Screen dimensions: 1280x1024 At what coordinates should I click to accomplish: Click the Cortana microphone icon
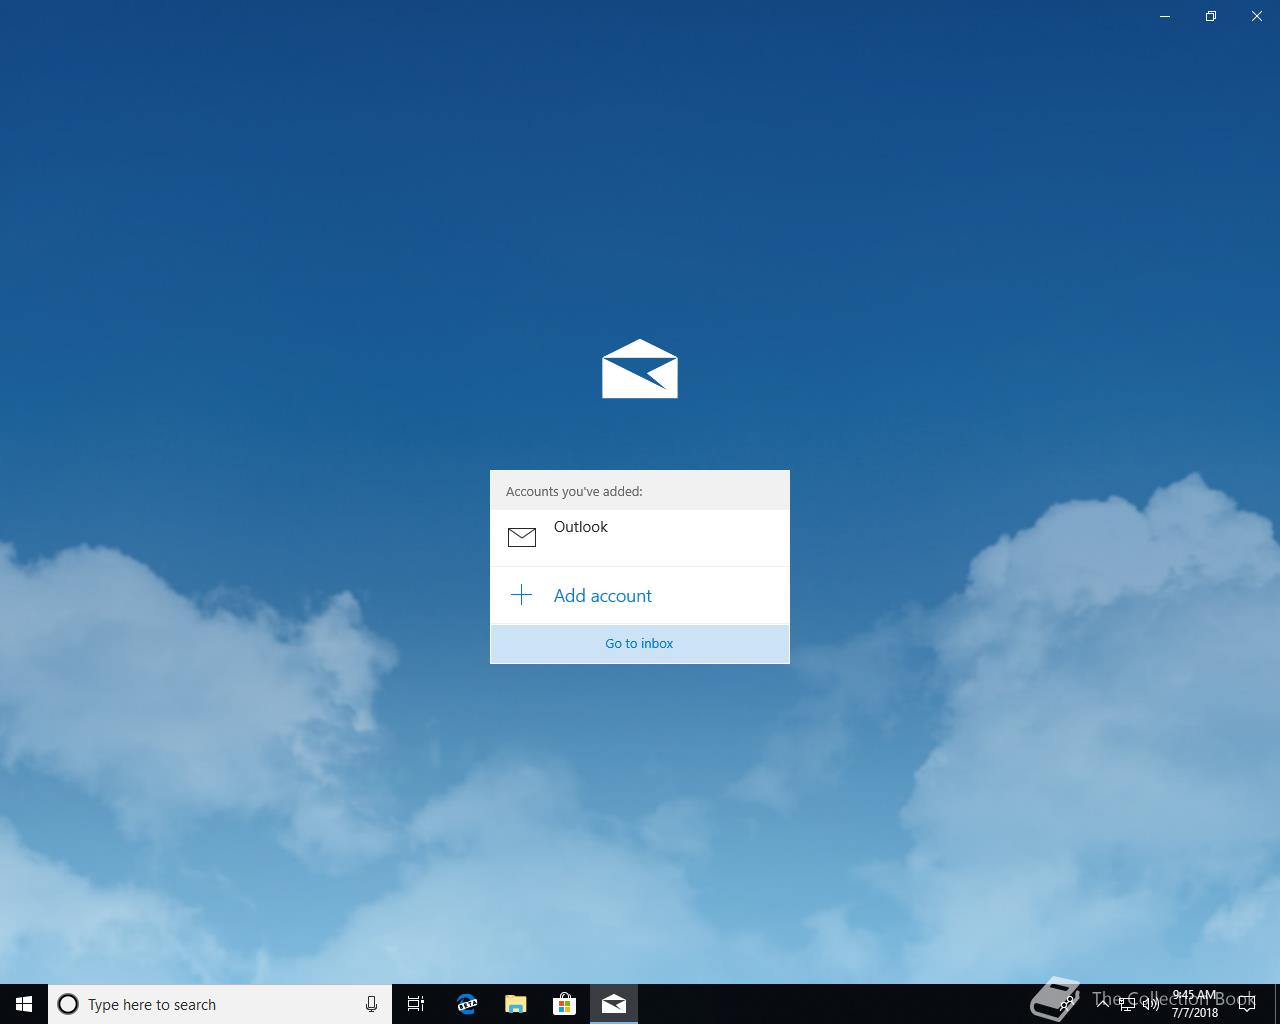(x=371, y=1004)
